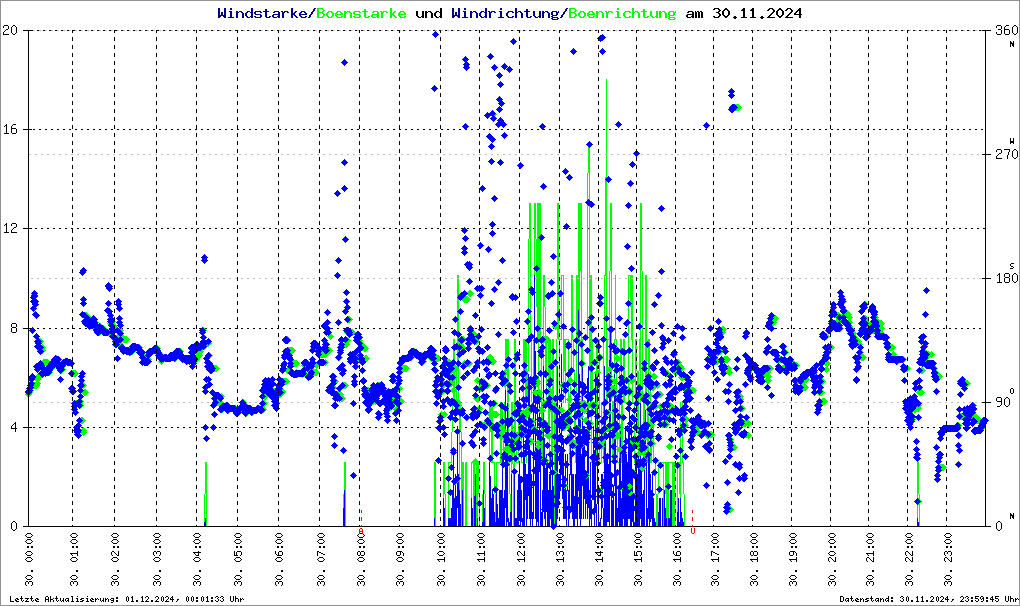Image resolution: width=1020 pixels, height=606 pixels.
Task: Click the time axis label '30. 06:00'
Action: point(279,560)
